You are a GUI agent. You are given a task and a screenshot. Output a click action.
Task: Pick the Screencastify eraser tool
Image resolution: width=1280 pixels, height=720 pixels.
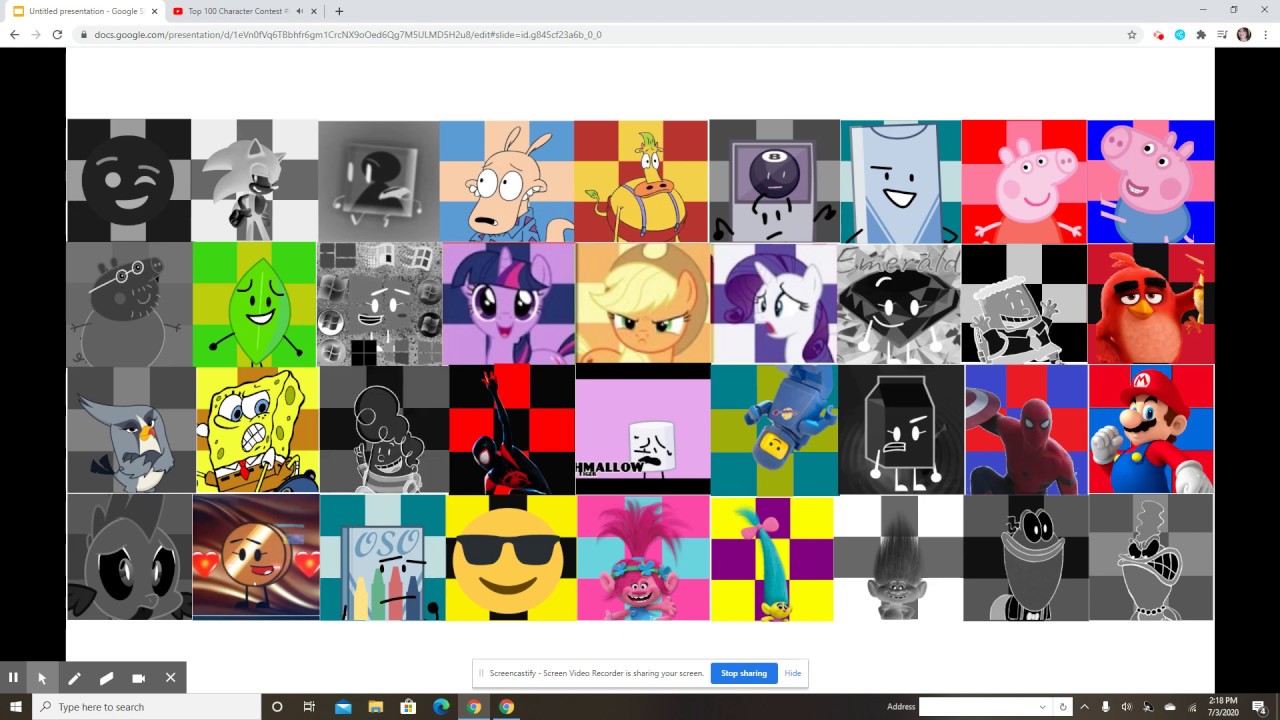coord(106,677)
